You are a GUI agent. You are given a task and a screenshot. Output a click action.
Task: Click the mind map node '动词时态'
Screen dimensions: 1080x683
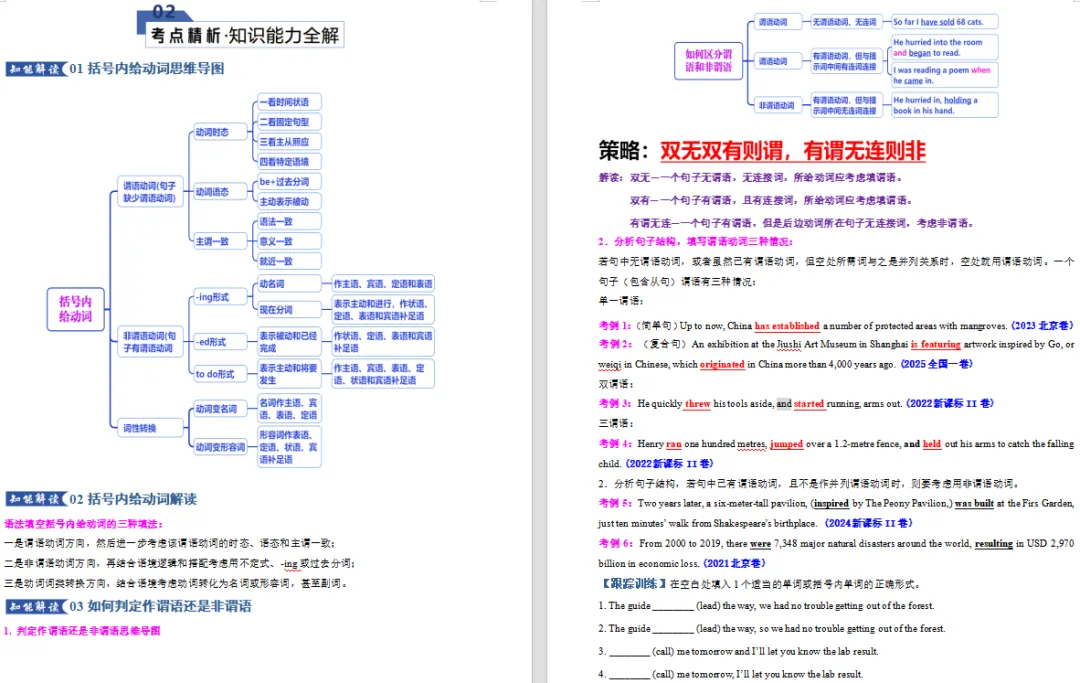tap(218, 132)
